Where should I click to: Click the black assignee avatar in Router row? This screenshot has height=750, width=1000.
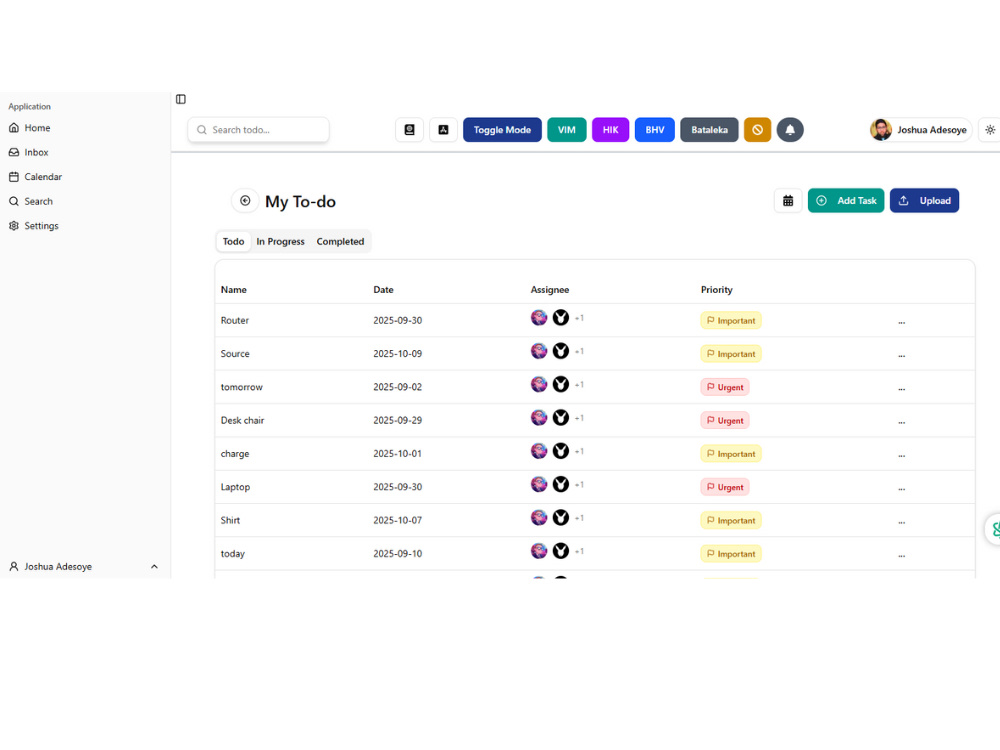tap(561, 318)
